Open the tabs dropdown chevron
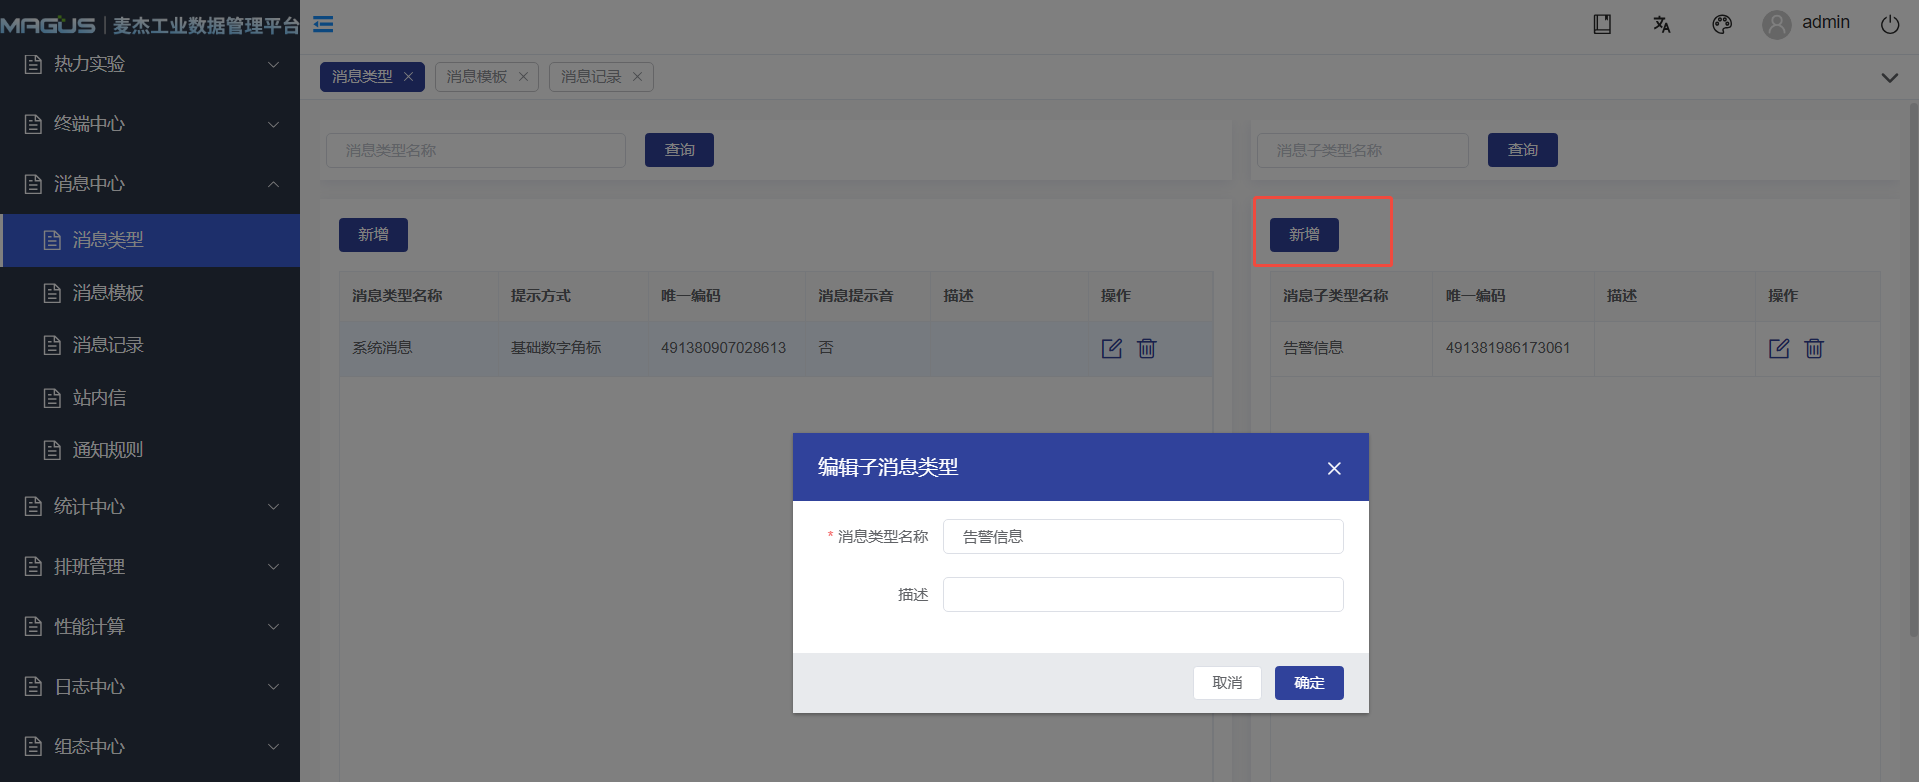The width and height of the screenshot is (1919, 782). click(x=1889, y=78)
